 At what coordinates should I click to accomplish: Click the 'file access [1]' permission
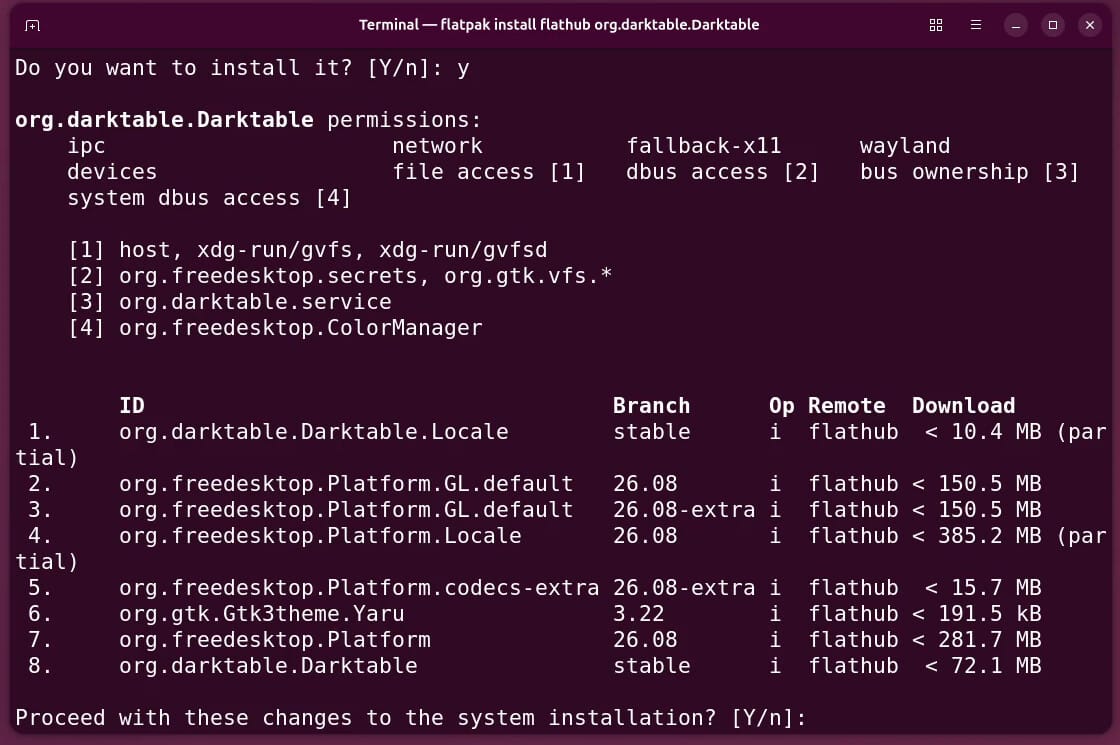tap(489, 171)
